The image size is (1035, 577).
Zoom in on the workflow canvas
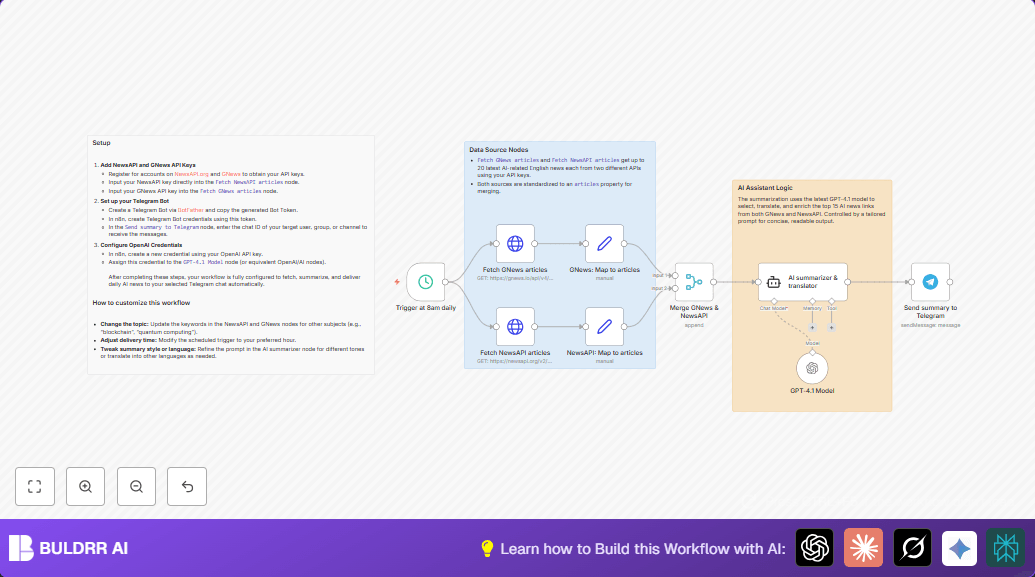pyautogui.click(x=85, y=487)
